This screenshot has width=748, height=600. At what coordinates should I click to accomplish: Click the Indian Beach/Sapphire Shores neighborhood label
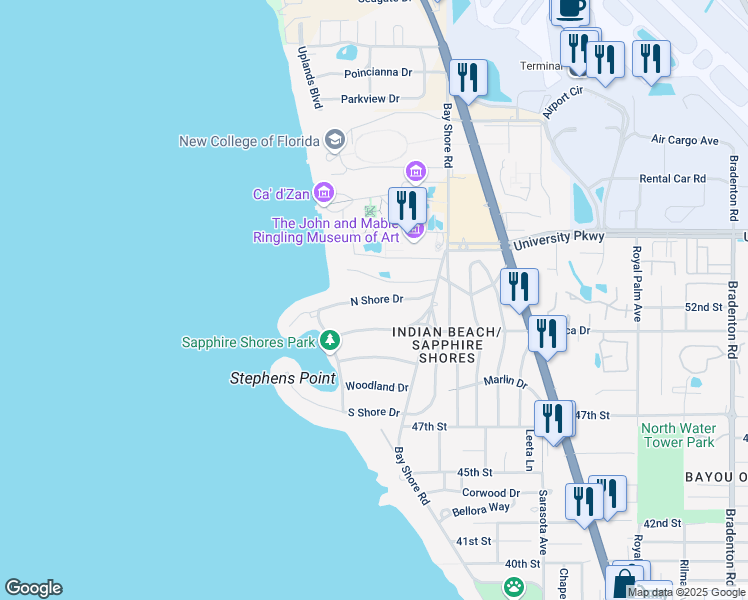pyautogui.click(x=445, y=344)
